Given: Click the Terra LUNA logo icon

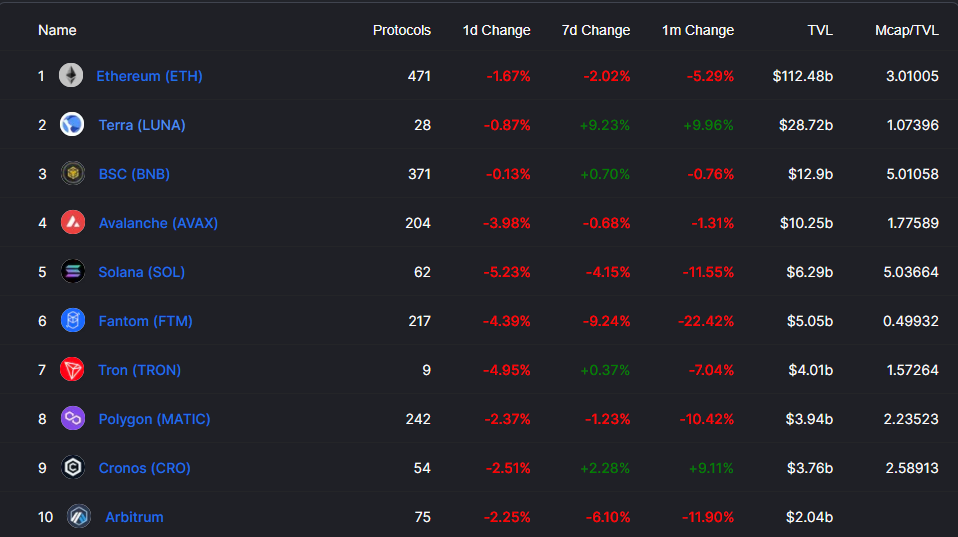Looking at the screenshot, I should pyautogui.click(x=72, y=125).
